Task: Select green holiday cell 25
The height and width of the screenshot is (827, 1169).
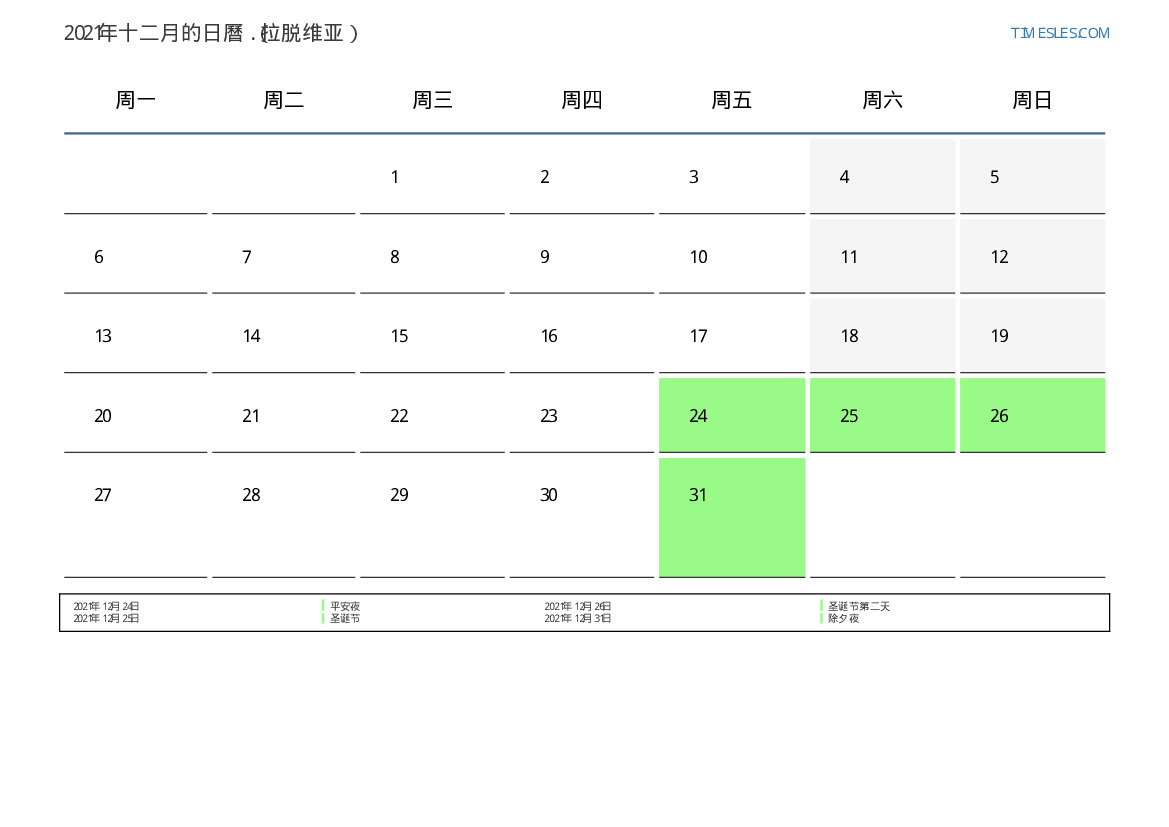Action: (882, 415)
